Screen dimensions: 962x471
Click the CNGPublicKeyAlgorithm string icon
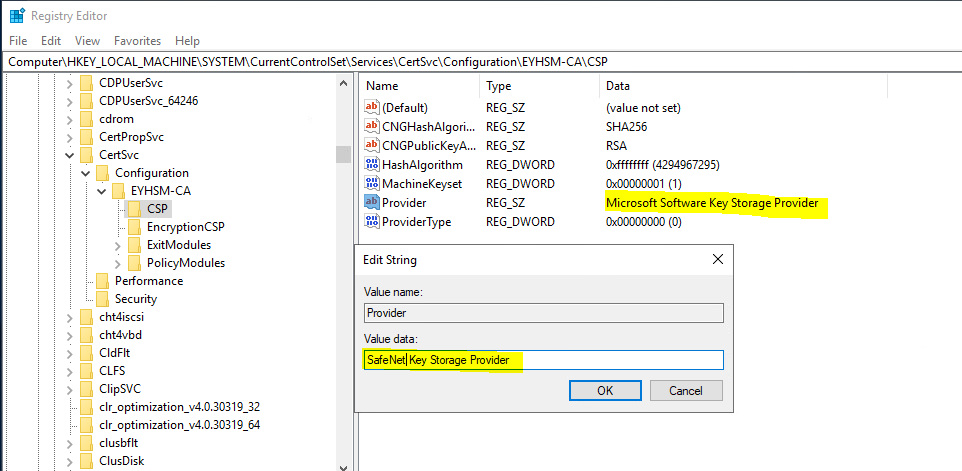(372, 145)
